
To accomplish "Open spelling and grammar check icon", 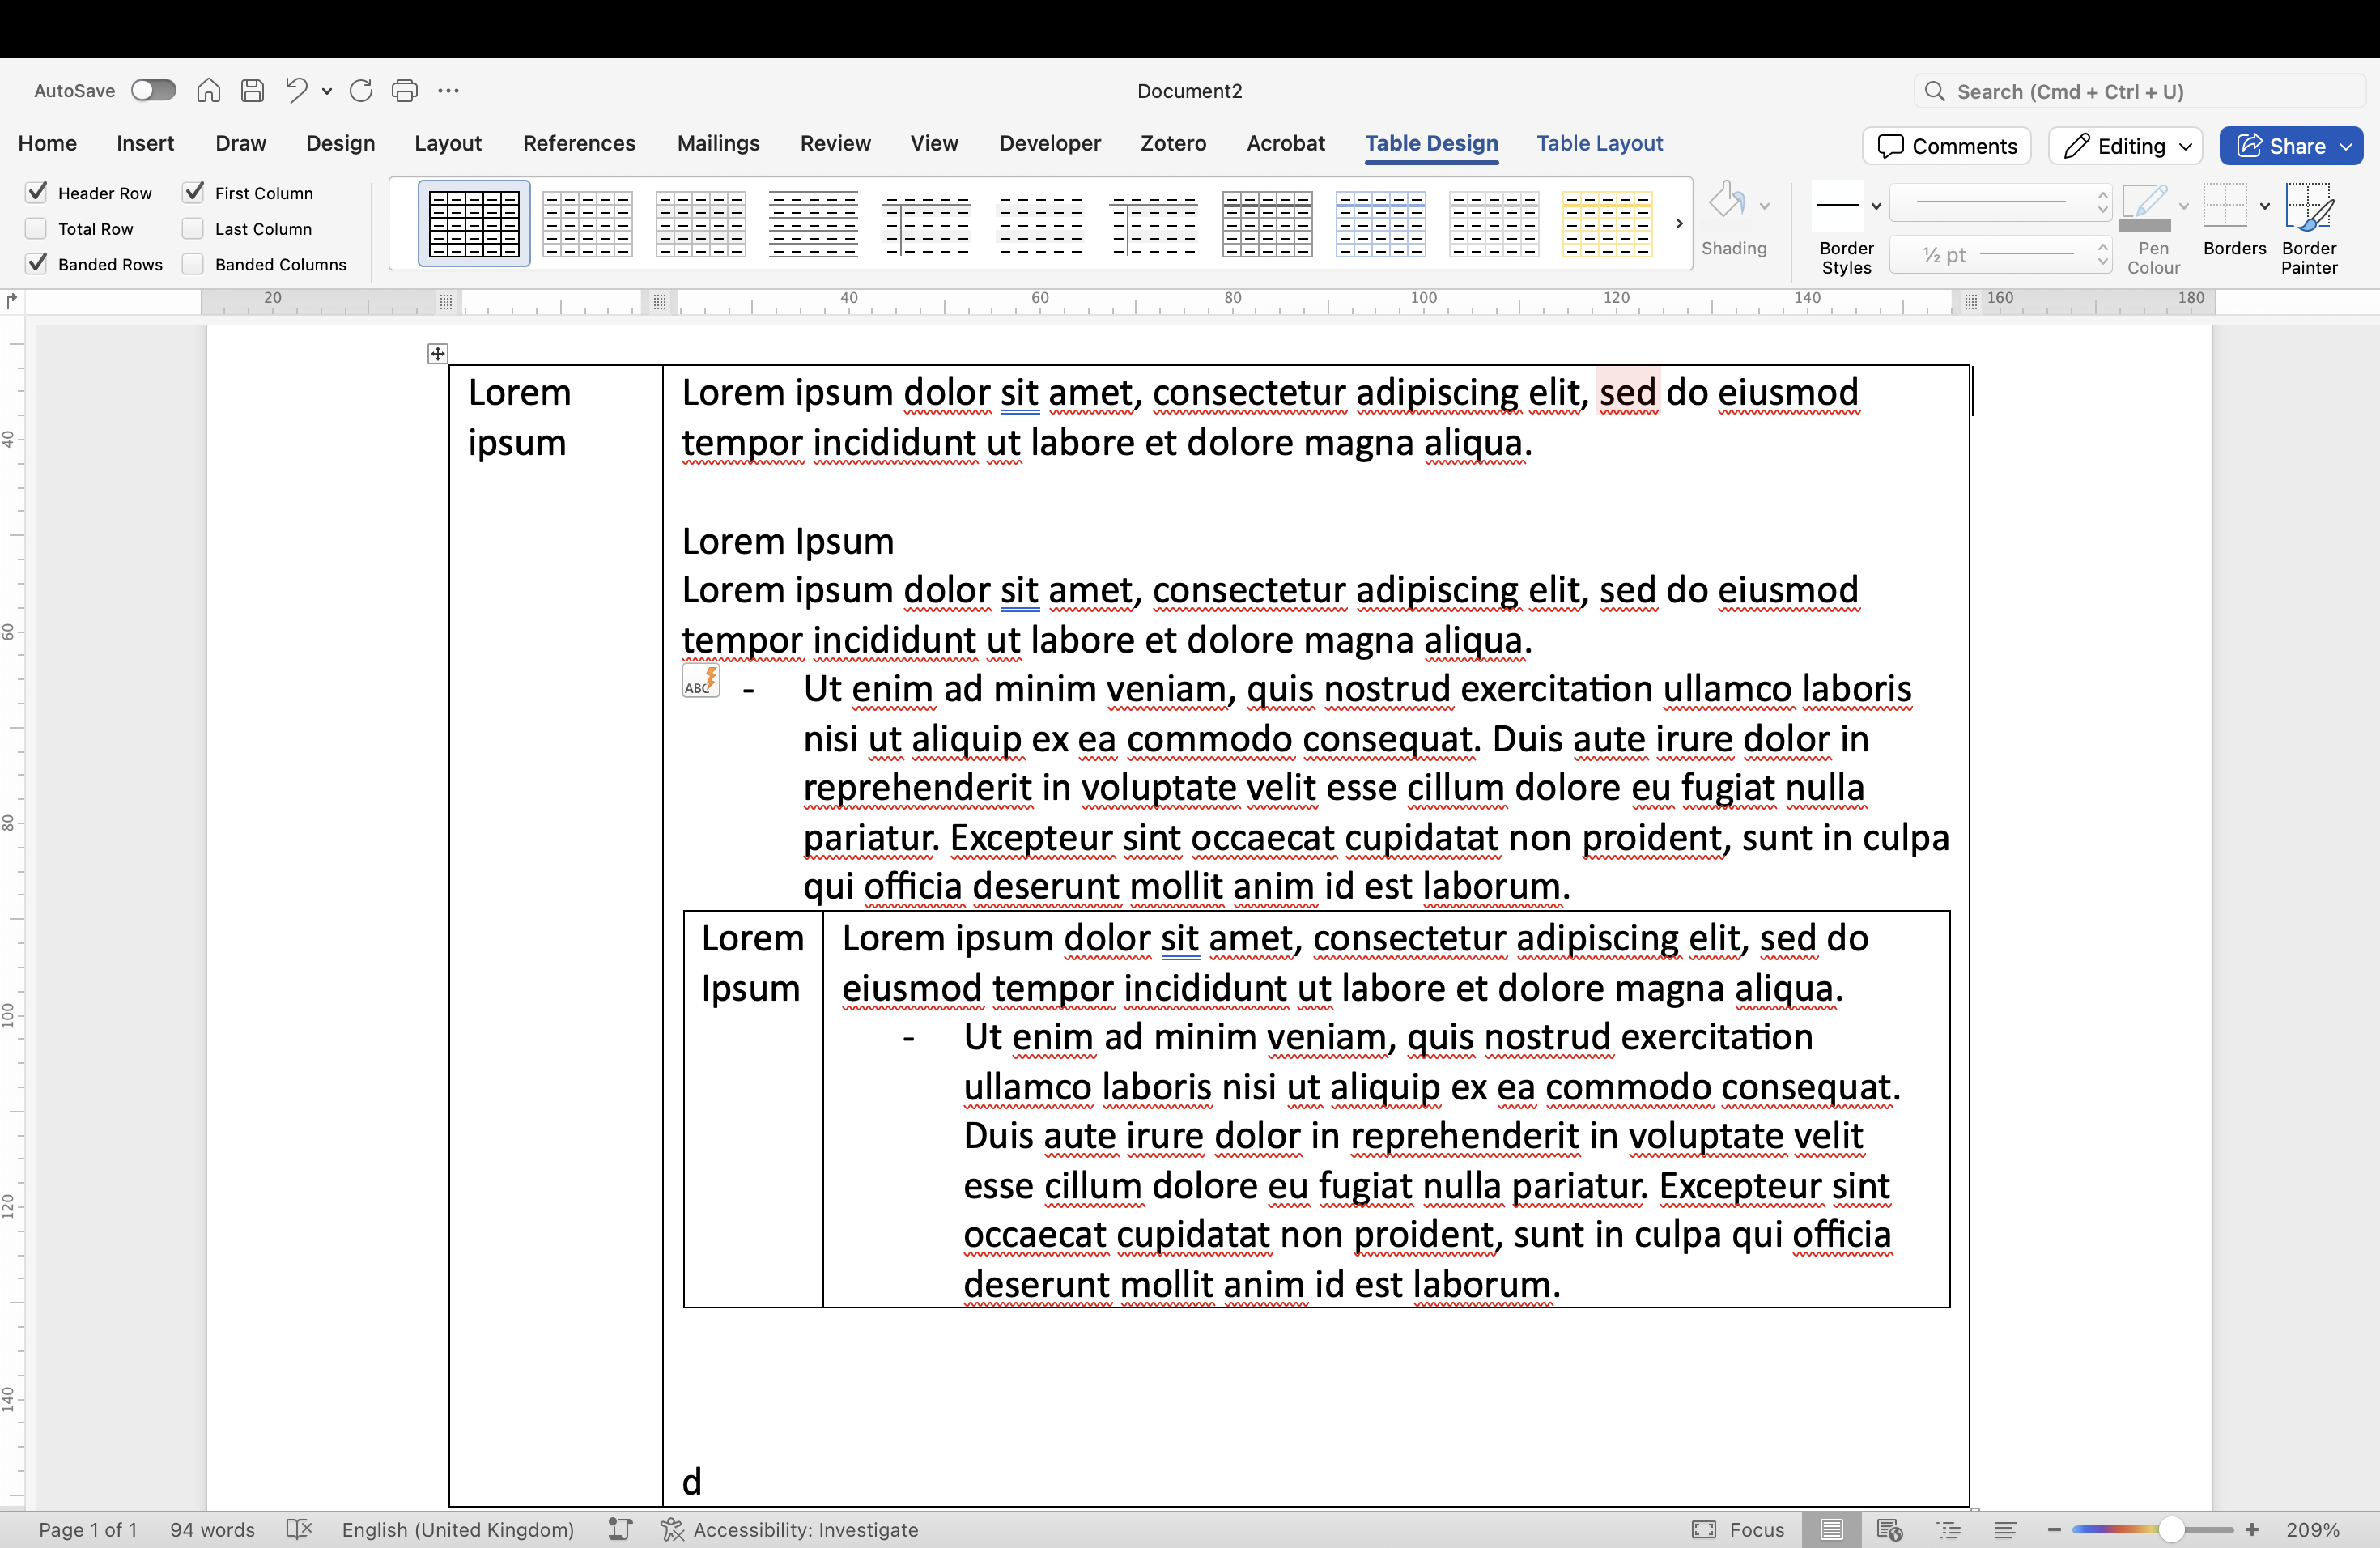I will [299, 1529].
